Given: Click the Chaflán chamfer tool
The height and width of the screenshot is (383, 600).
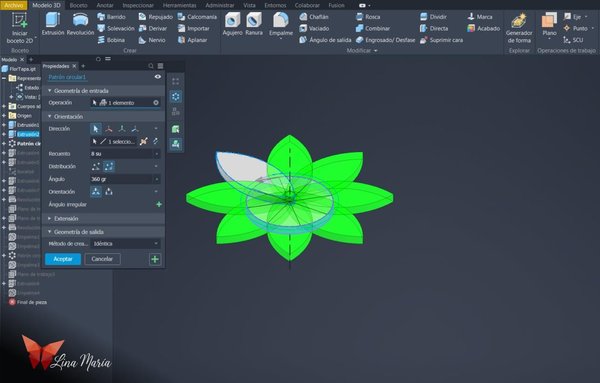Looking at the screenshot, I should (314, 17).
